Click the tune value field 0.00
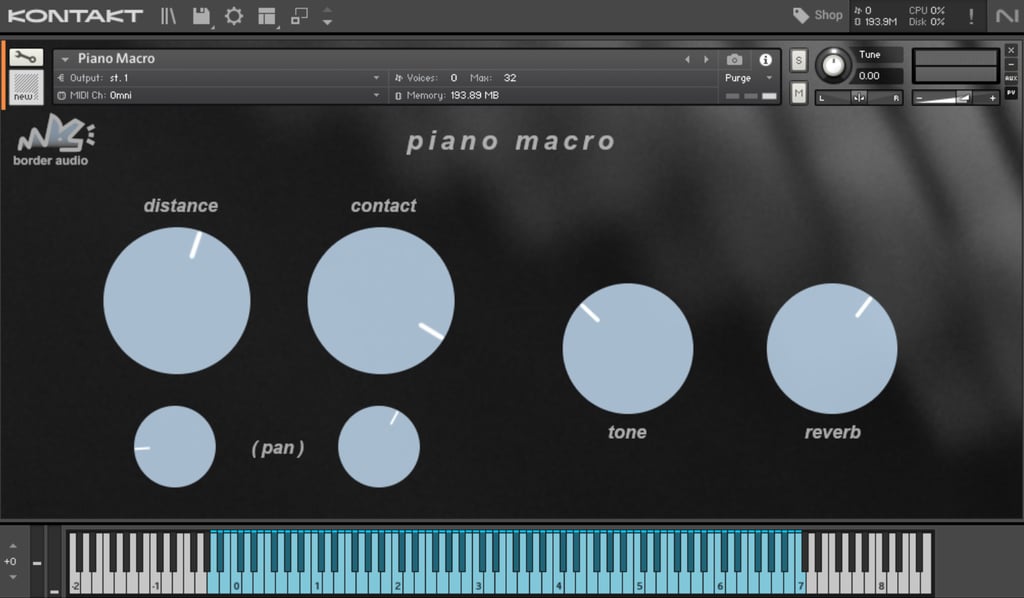The height and width of the screenshot is (598, 1024). 879,76
